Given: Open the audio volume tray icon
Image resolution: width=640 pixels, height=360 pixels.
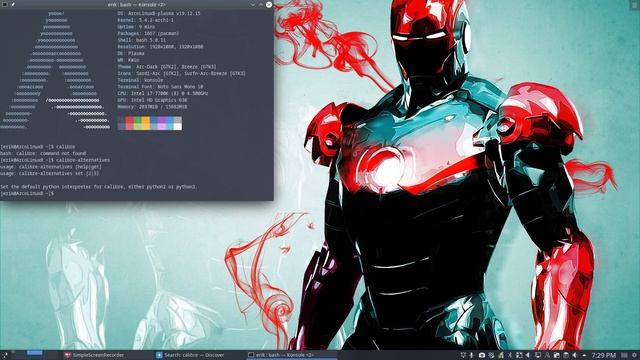Looking at the screenshot, I should click(x=575, y=355).
